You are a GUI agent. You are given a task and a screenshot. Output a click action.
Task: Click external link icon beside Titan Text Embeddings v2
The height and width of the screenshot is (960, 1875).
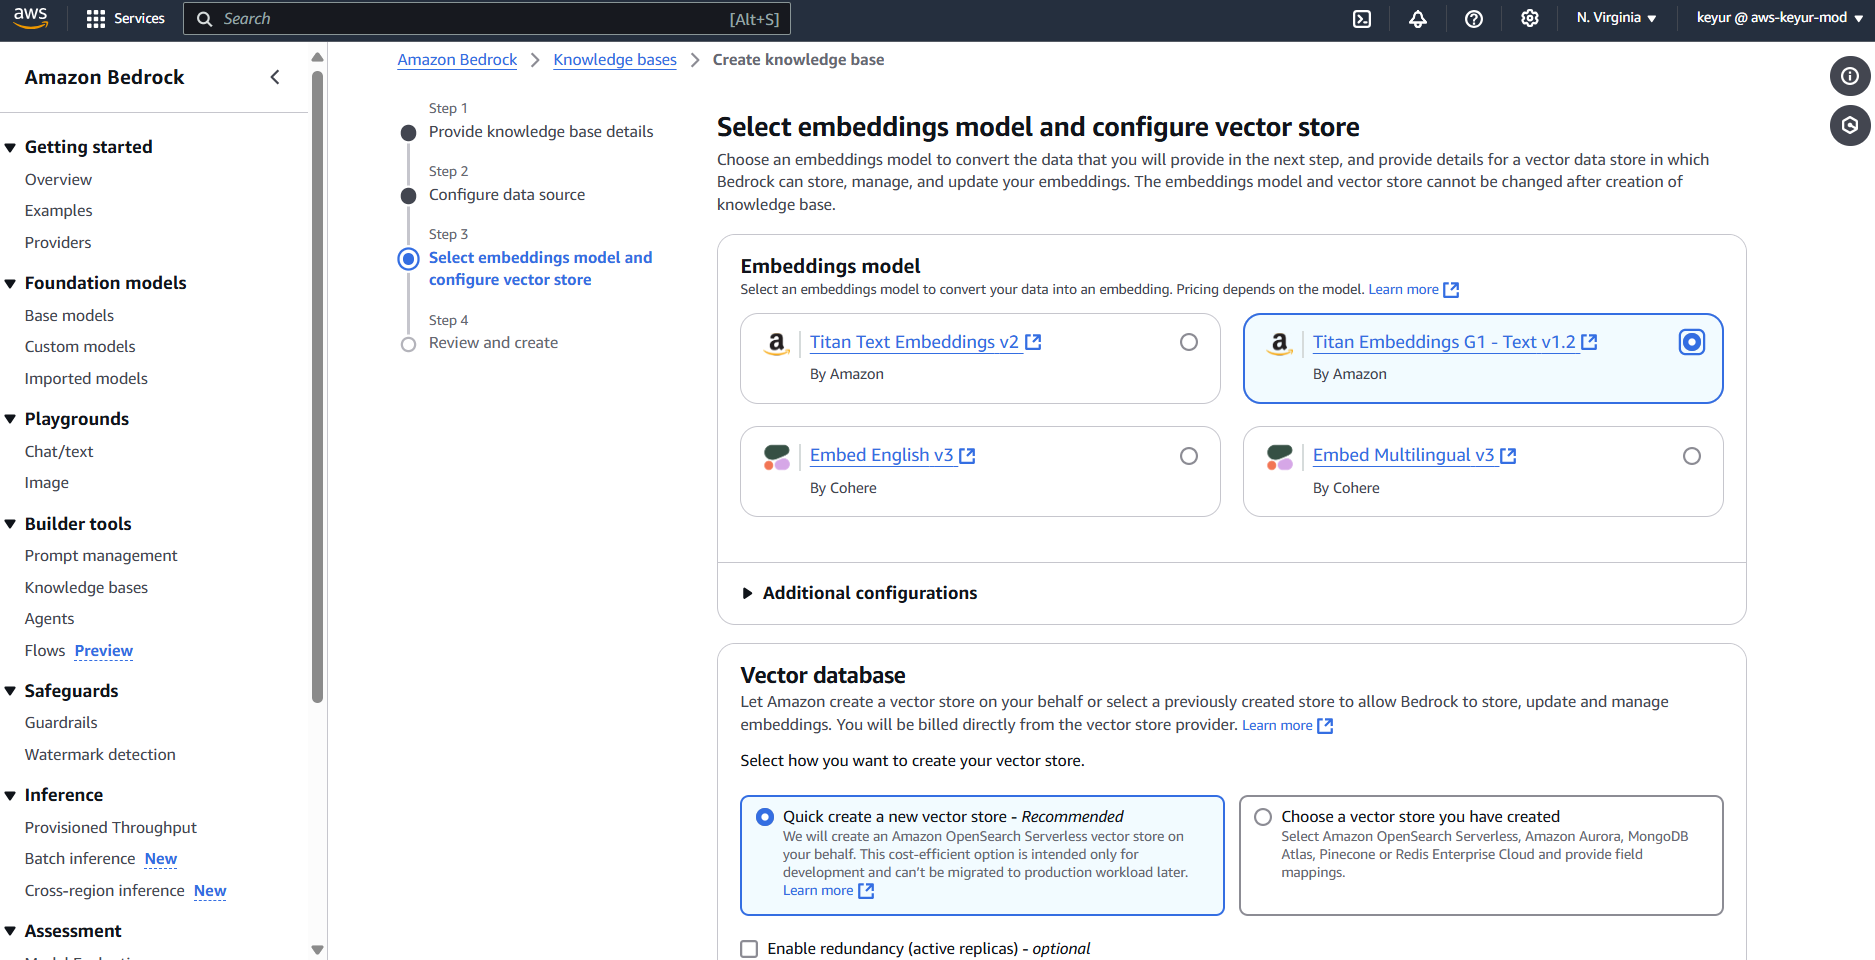click(1033, 342)
